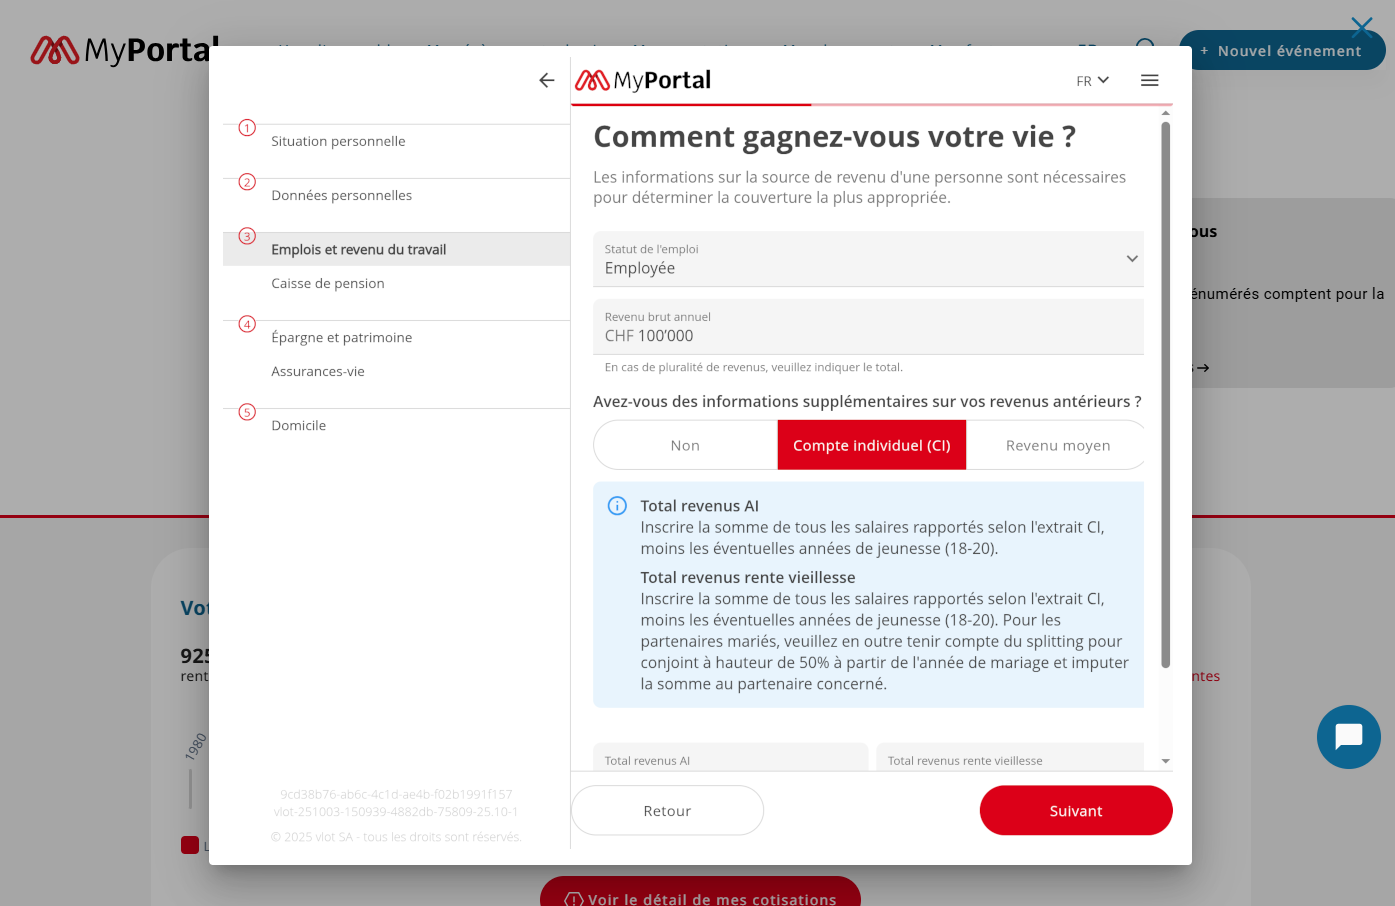
Task: Go to 'Caisse de pension' section
Action: [328, 283]
